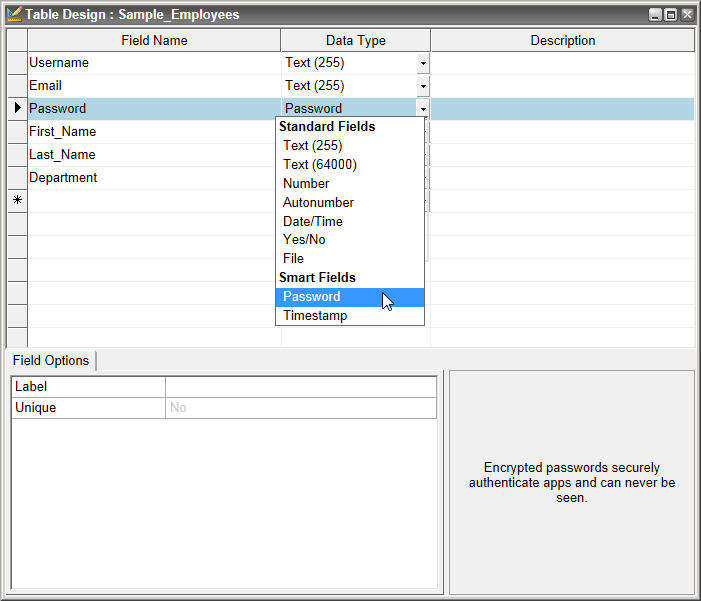Image resolution: width=701 pixels, height=601 pixels.
Task: Choose the Yes/No data type option
Action: point(304,240)
